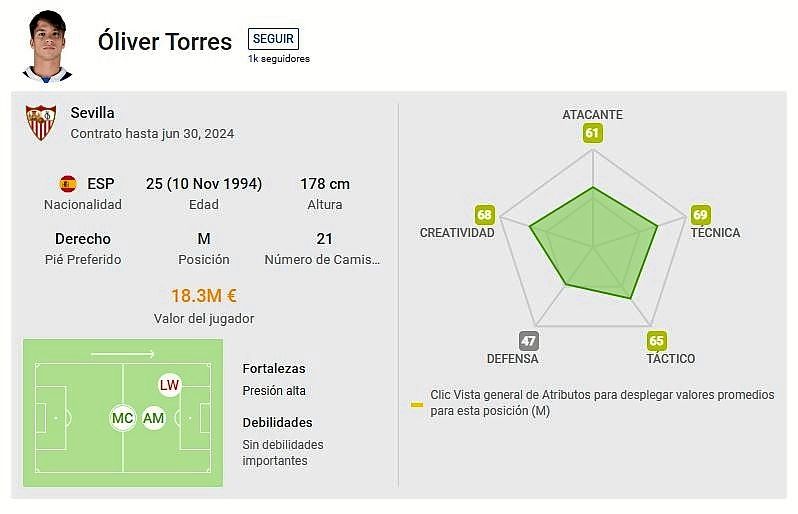Click the Presión alta strength text
This screenshot has height=514, width=798.
click(x=274, y=391)
